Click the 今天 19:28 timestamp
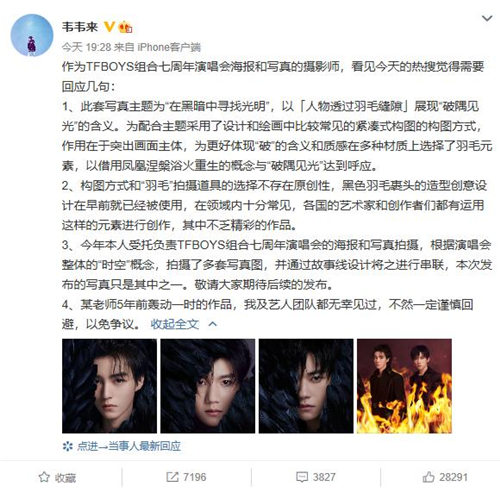Screen dimensions: 500x492 86,47
